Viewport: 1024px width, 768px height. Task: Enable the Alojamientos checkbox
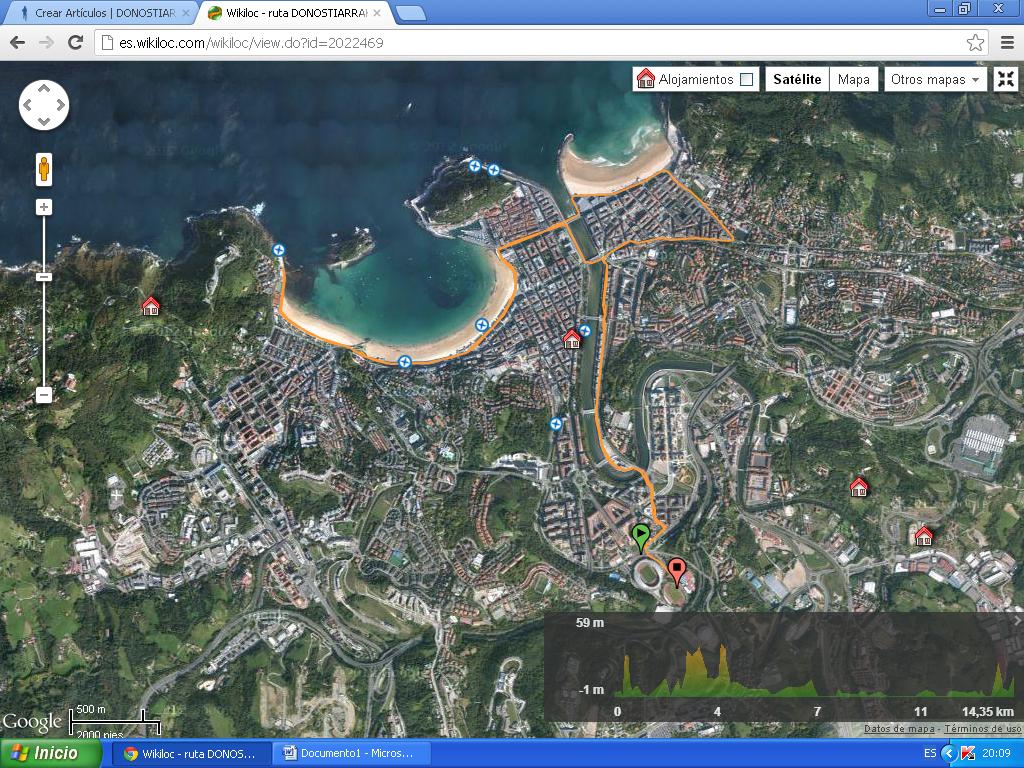pos(746,80)
